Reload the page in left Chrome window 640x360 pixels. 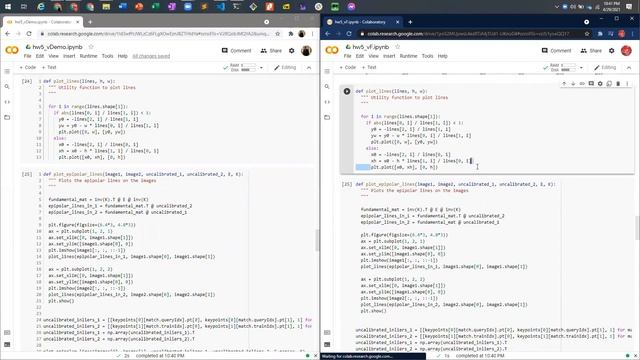29,34
